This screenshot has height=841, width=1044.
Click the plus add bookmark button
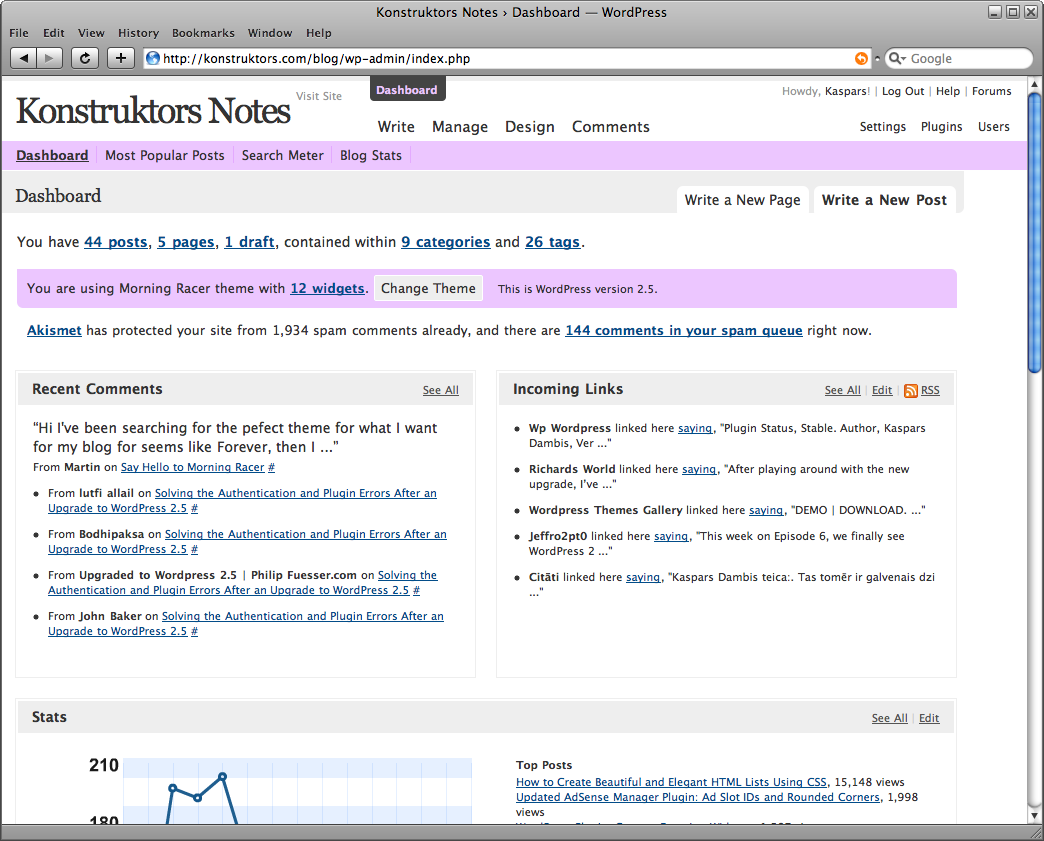click(x=120, y=58)
